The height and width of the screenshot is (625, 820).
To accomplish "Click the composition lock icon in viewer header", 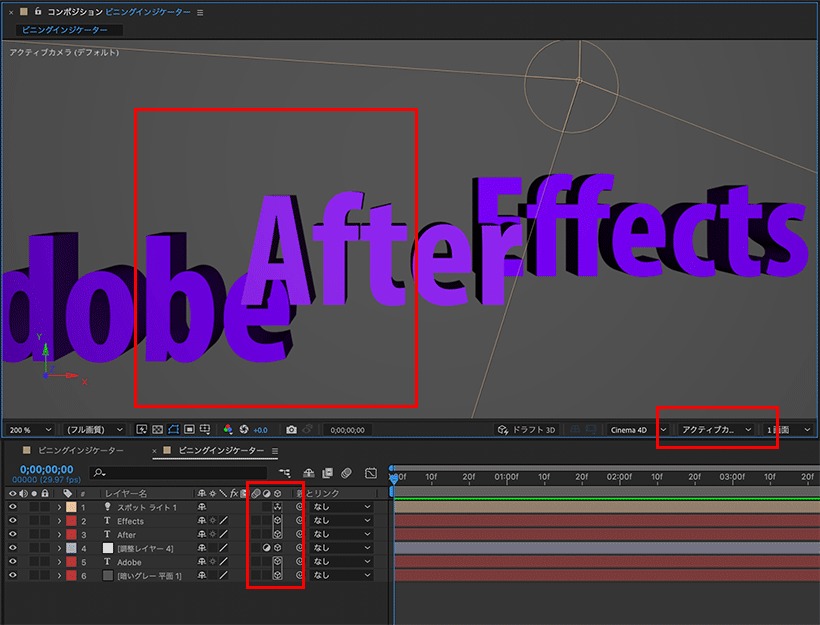I will [x=38, y=11].
